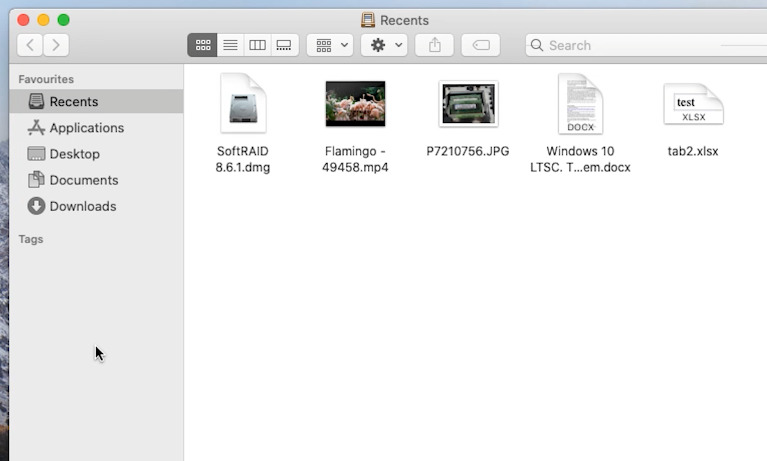
Task: Click the Favourites section header
Action: (x=46, y=79)
